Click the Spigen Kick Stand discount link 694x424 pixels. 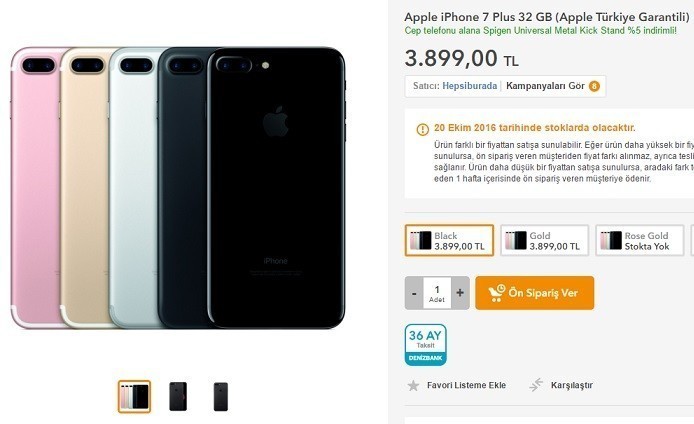tap(540, 31)
